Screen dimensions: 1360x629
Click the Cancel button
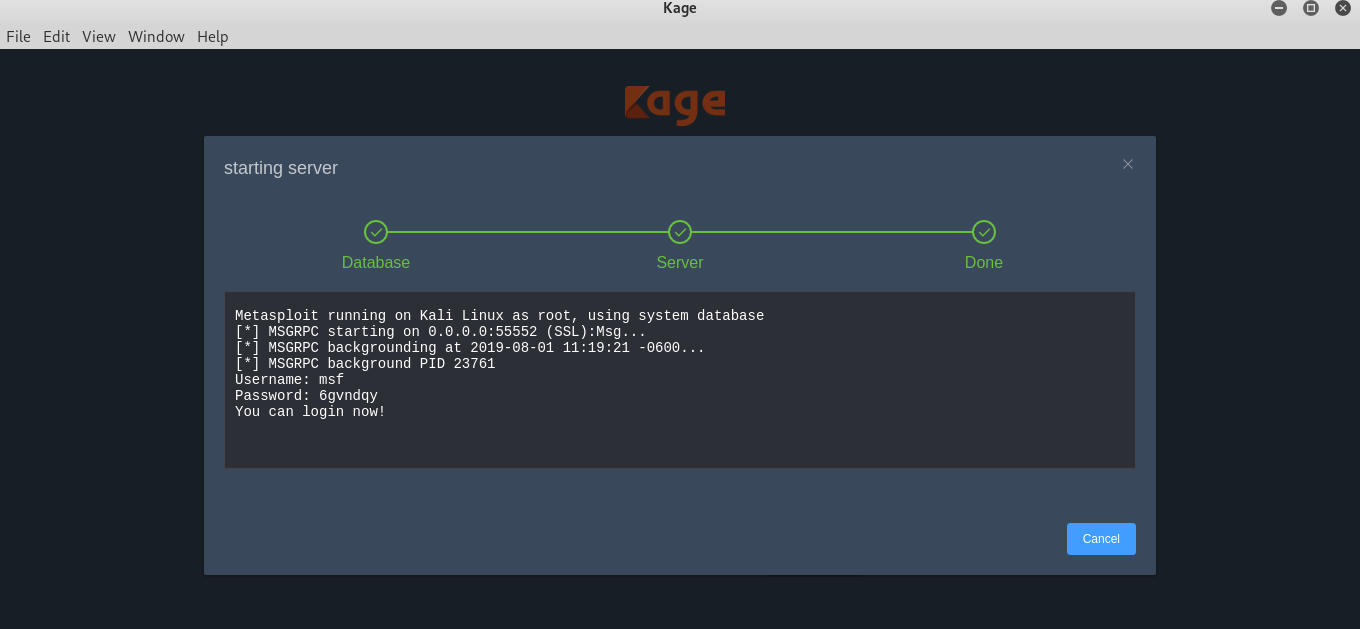tap(1101, 539)
